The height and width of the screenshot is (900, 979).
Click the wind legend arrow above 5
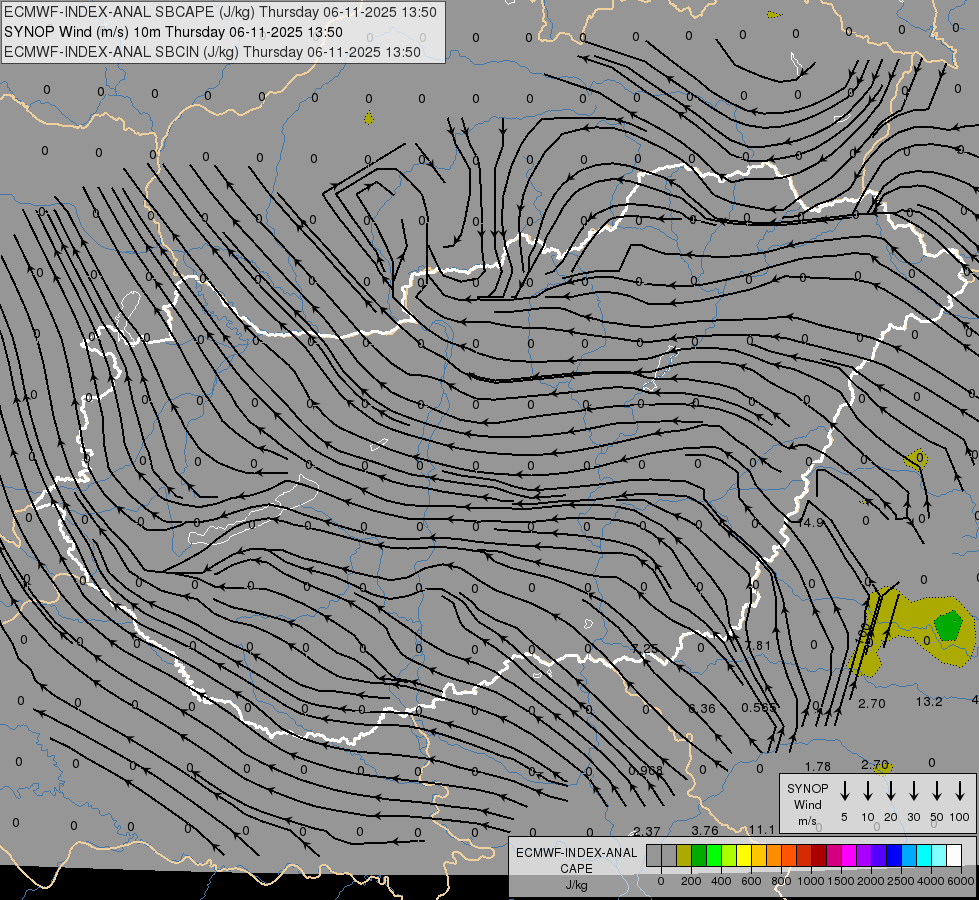tap(844, 791)
